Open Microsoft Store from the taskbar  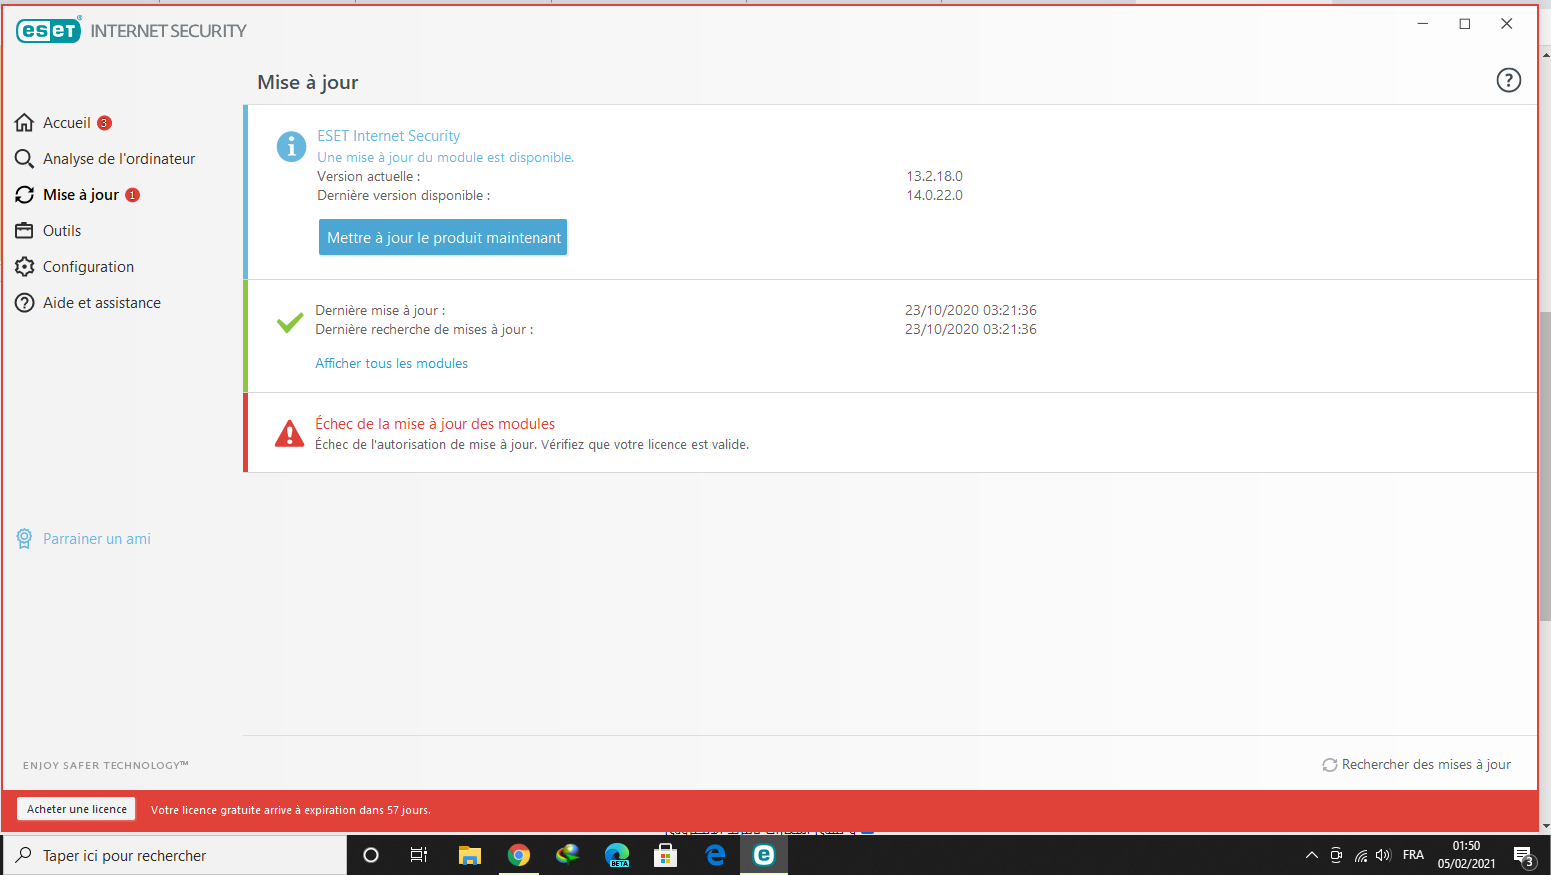pos(665,855)
